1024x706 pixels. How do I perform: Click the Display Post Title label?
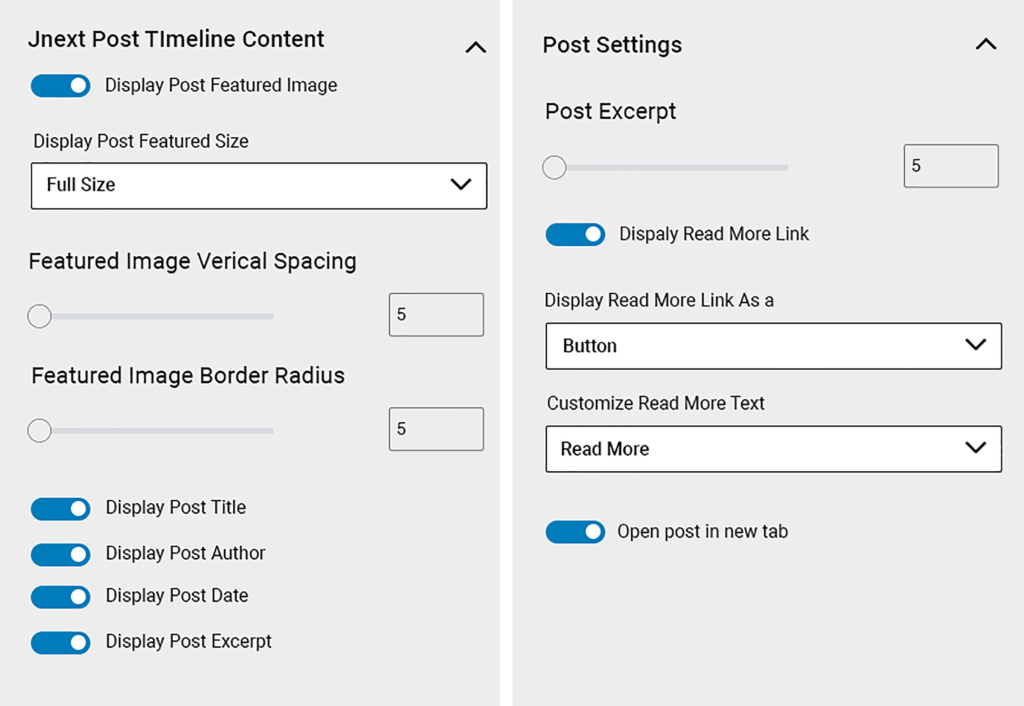click(176, 507)
